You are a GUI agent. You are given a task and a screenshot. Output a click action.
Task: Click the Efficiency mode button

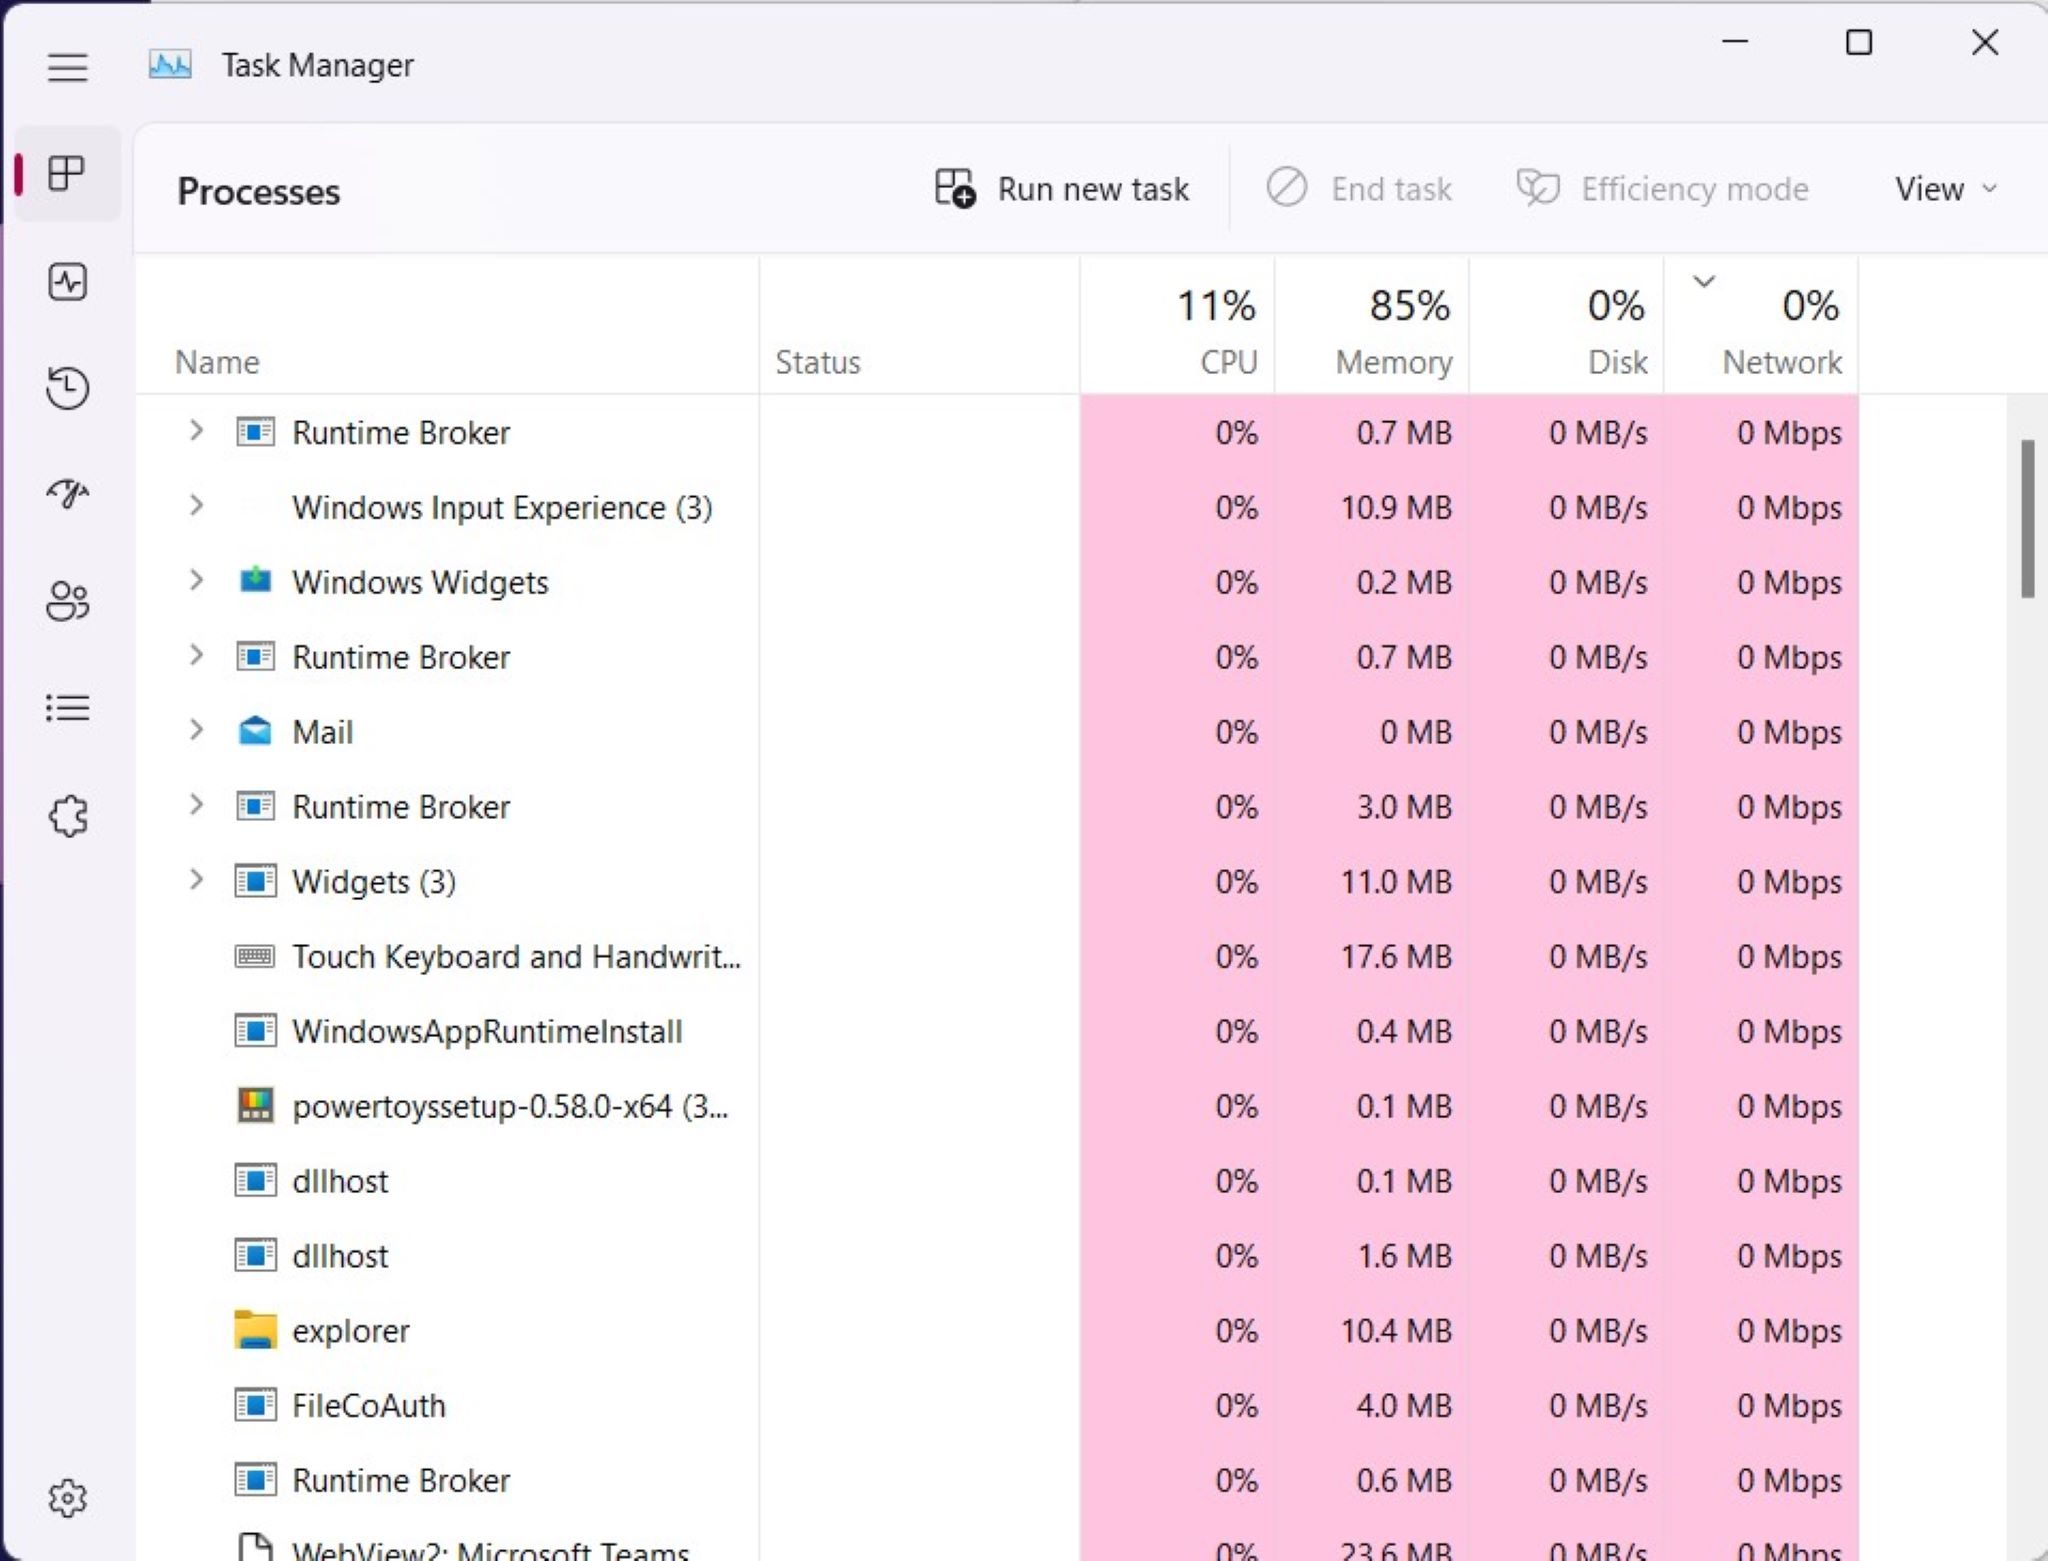1662,188
